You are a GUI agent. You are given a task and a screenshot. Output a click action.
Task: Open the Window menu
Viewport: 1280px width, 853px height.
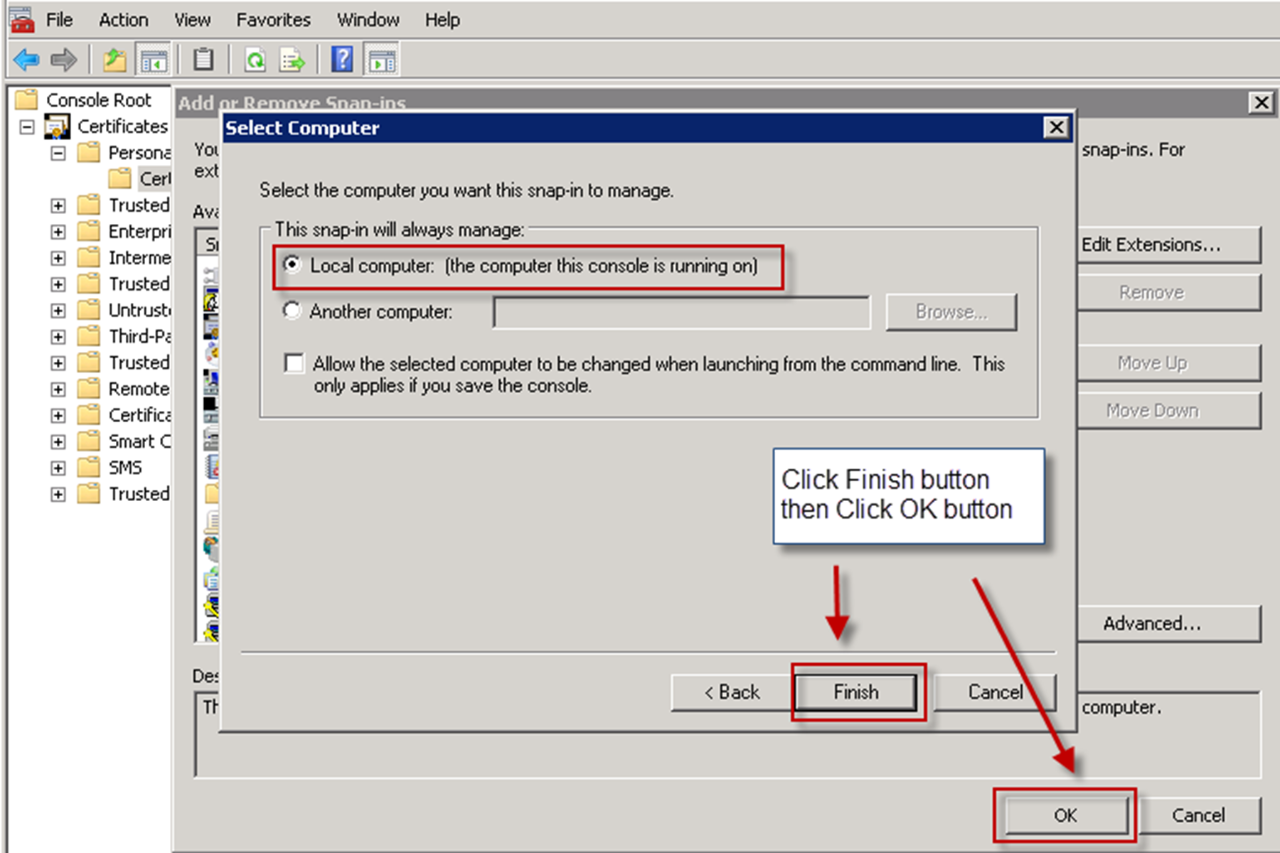click(369, 19)
